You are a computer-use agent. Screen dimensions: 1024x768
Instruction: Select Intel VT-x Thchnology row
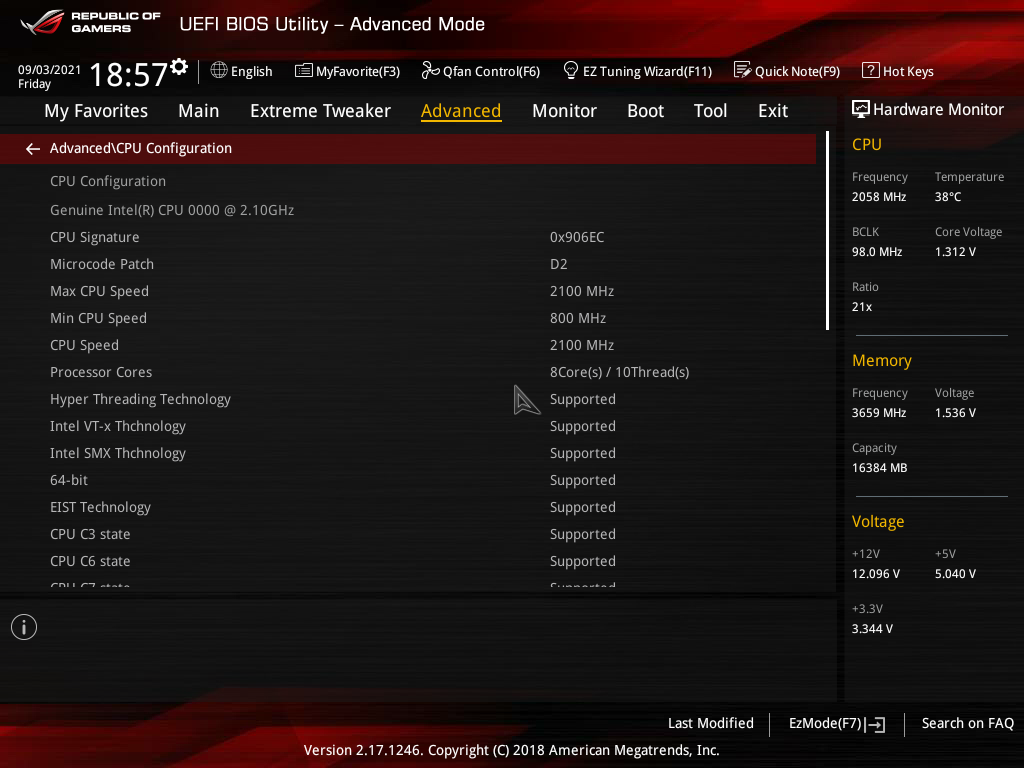[x=408, y=426]
